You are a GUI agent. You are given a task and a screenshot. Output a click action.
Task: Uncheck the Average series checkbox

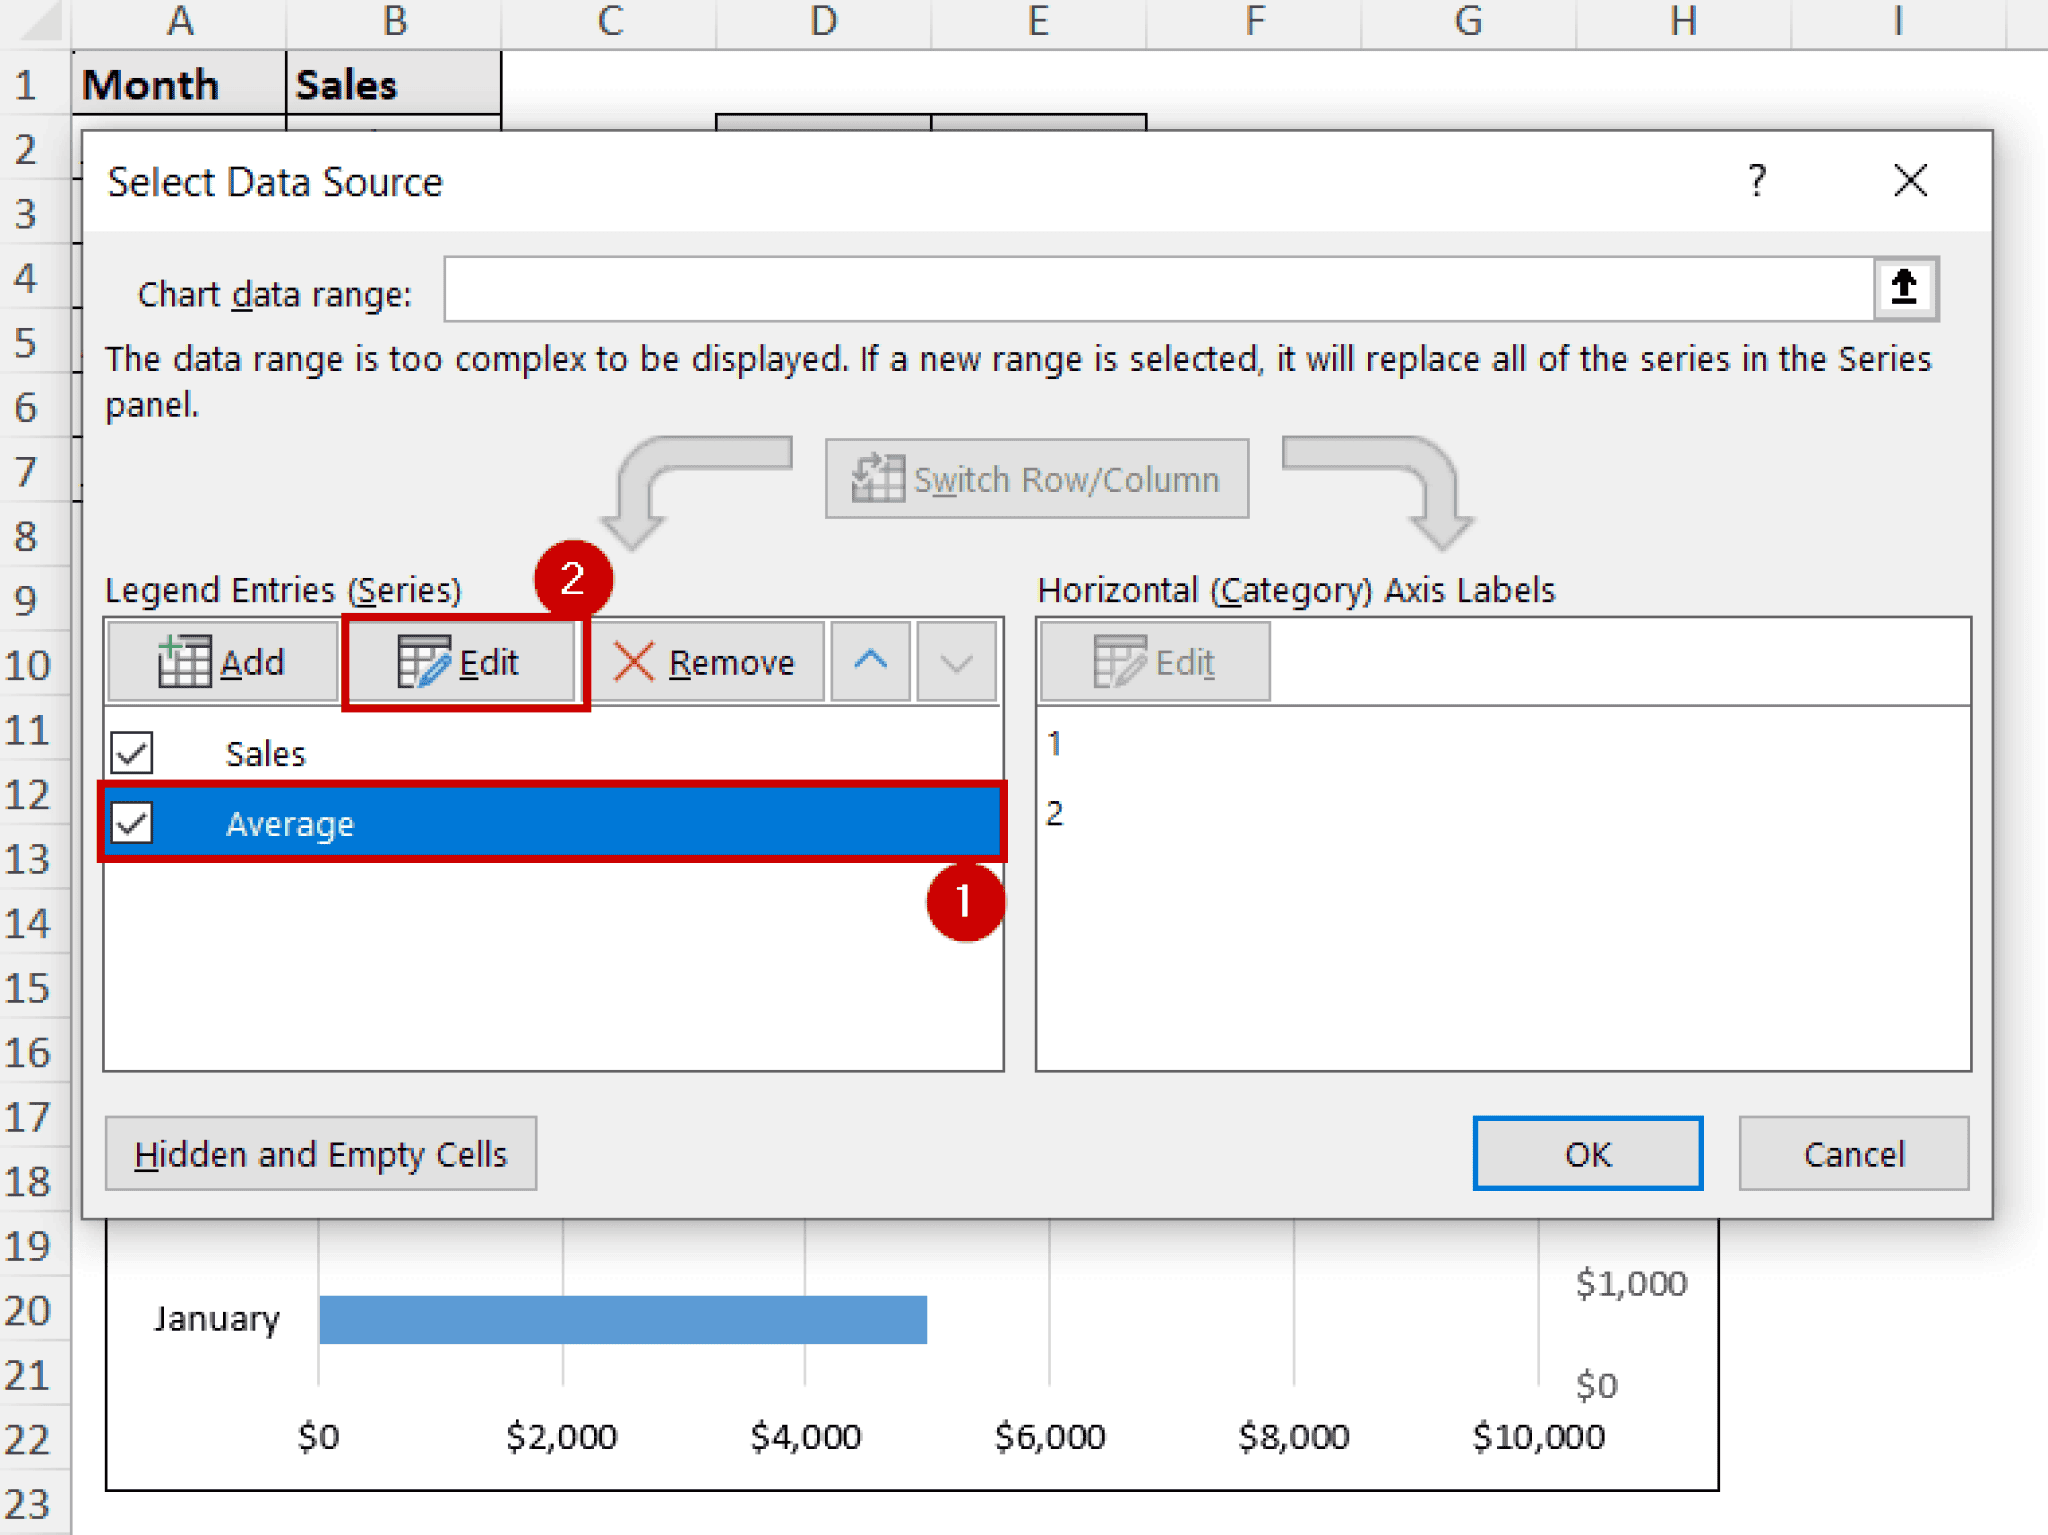pos(132,823)
